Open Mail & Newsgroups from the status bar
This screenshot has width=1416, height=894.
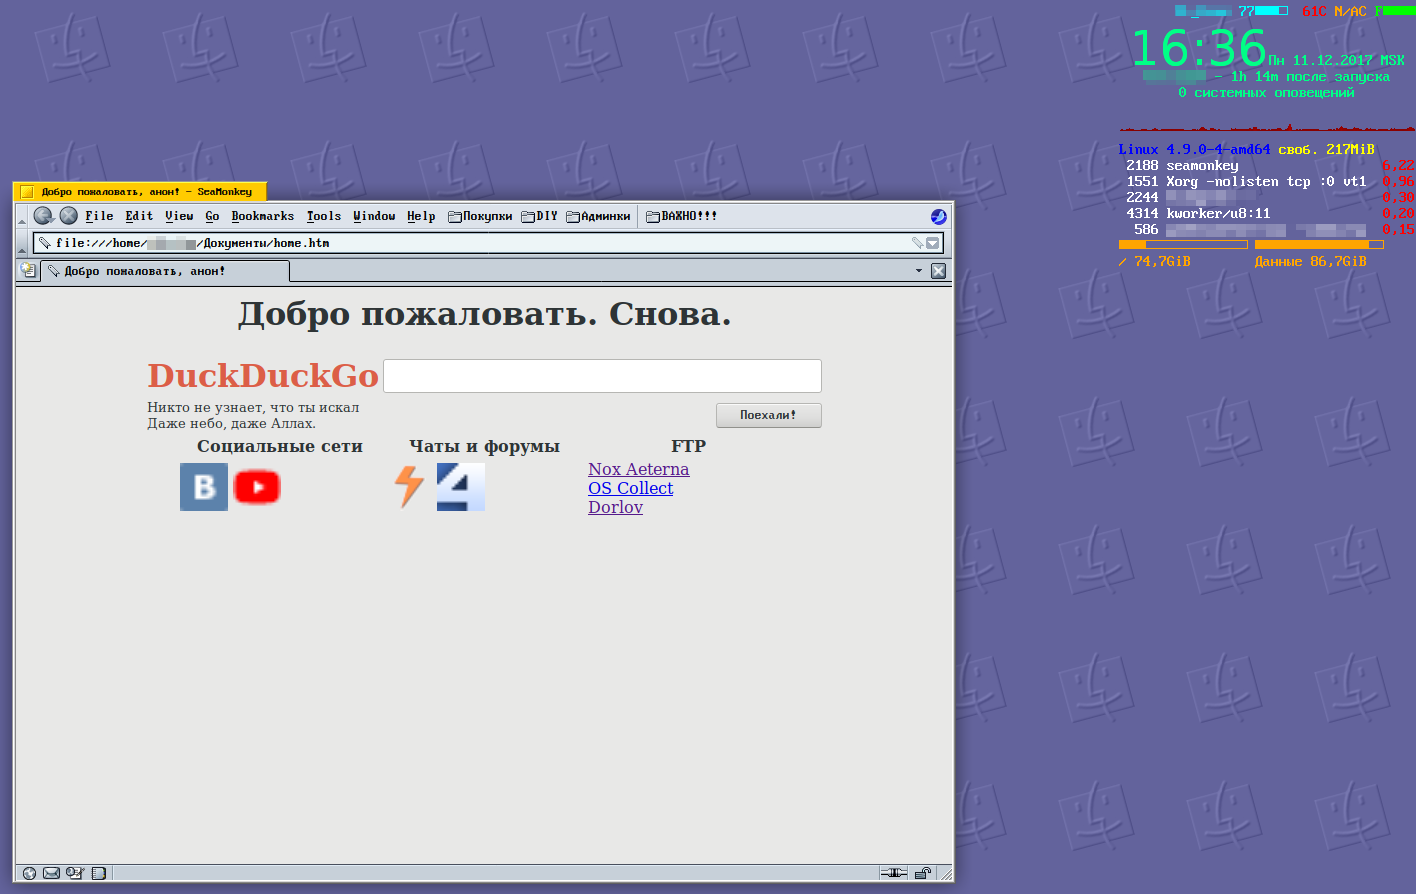coord(51,873)
